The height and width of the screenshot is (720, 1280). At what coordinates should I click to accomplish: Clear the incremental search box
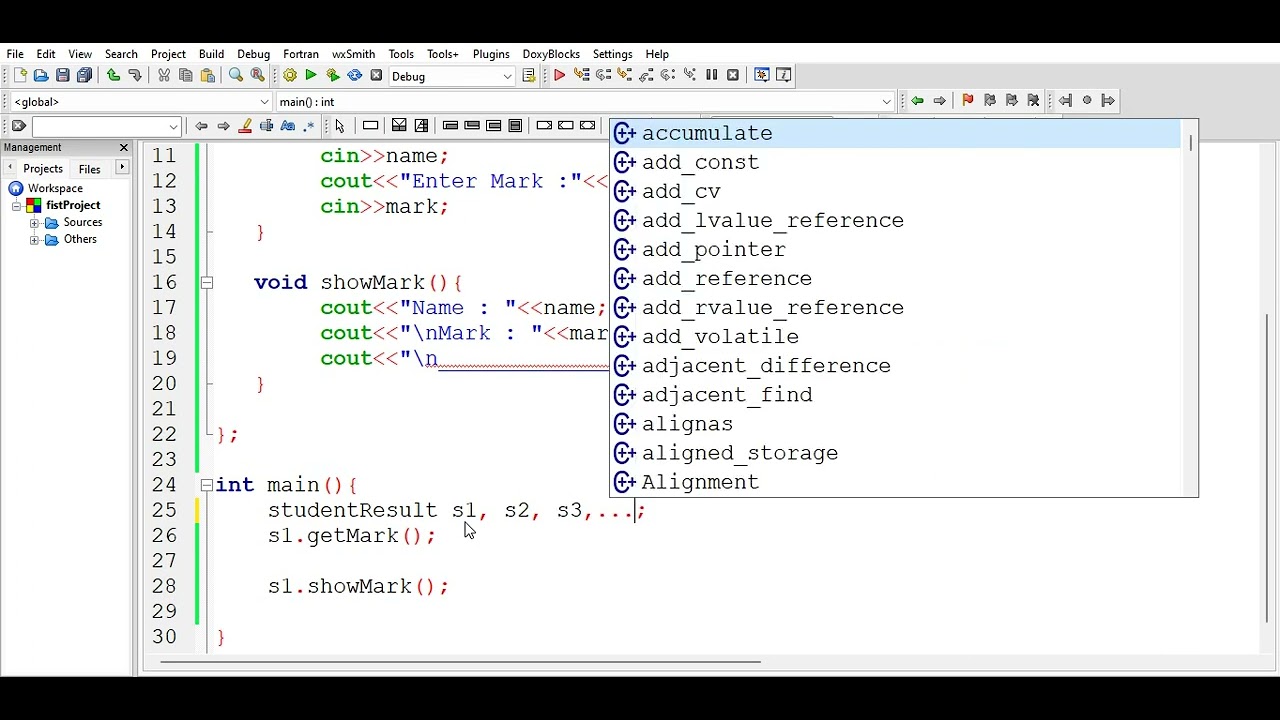18,126
